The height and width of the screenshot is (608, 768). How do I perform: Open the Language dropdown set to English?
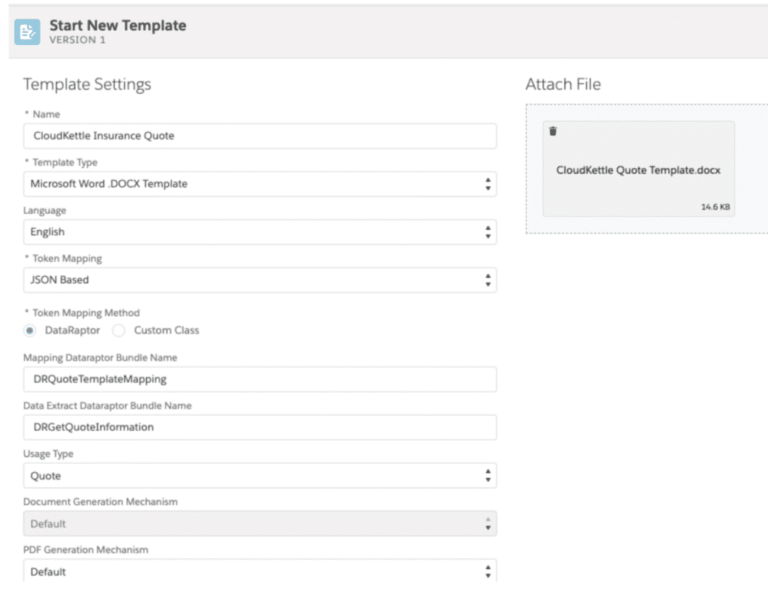pyautogui.click(x=260, y=232)
